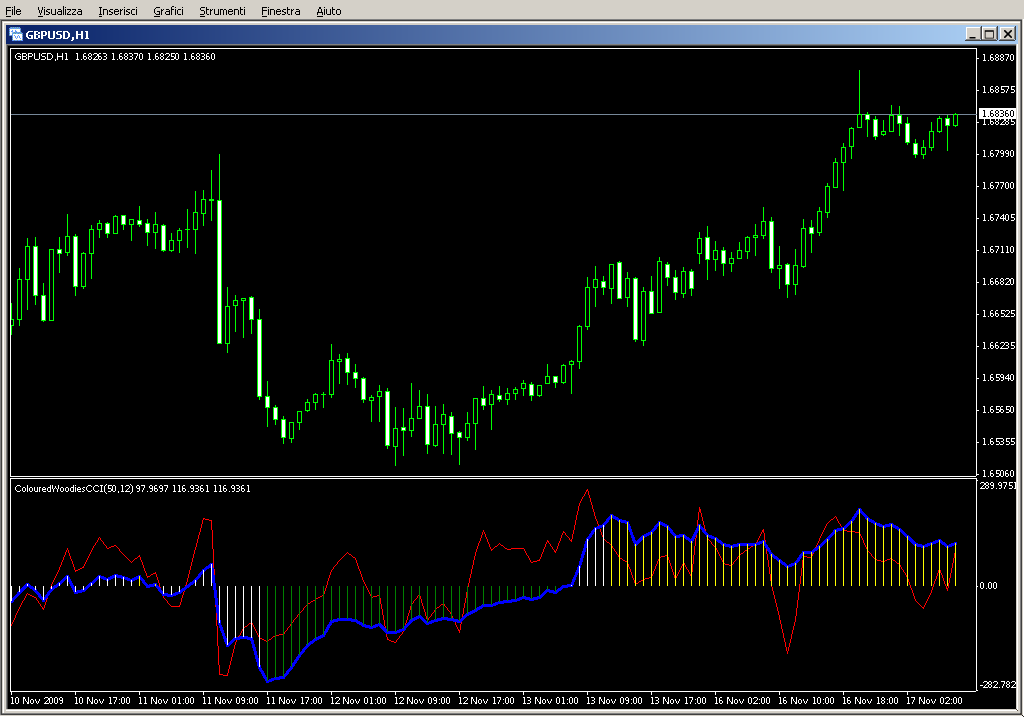Screen dimensions: 1024x717
Task: Click the current price tag 1.68360
Action: pos(998,114)
